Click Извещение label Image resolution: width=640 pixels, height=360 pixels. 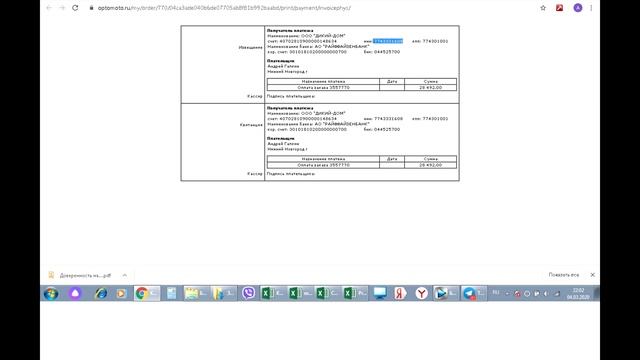click(251, 47)
